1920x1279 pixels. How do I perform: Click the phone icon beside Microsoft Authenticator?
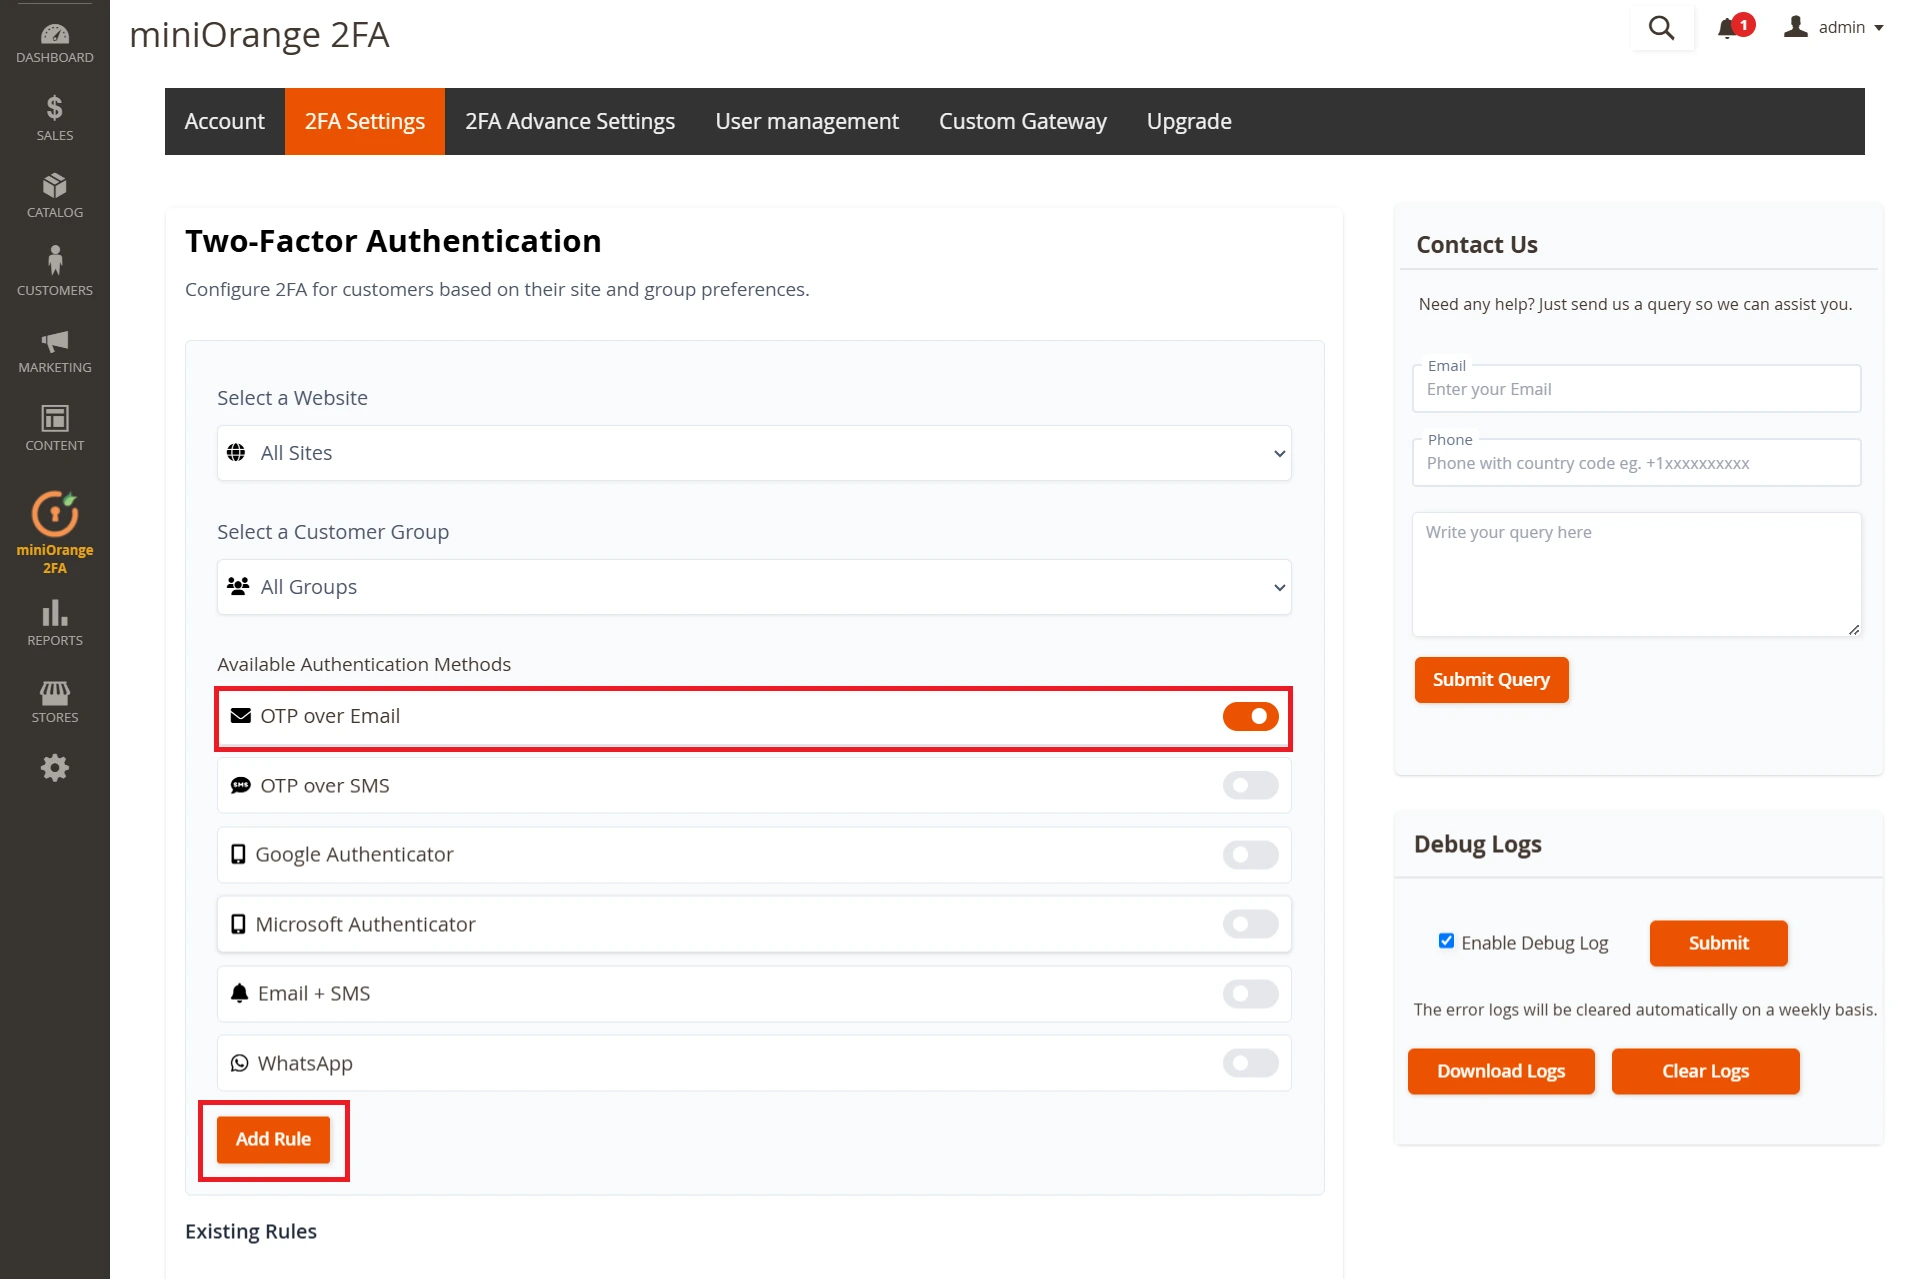pos(238,924)
